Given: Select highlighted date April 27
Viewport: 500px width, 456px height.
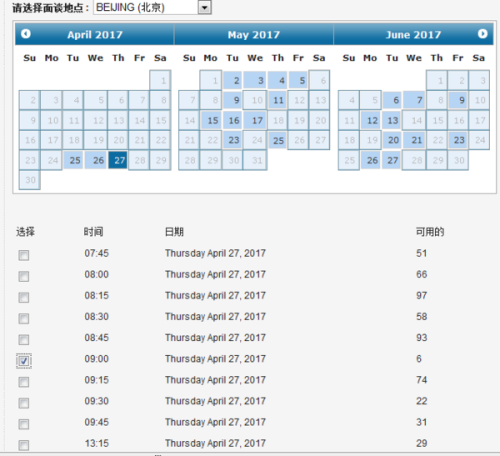Looking at the screenshot, I should [x=118, y=160].
